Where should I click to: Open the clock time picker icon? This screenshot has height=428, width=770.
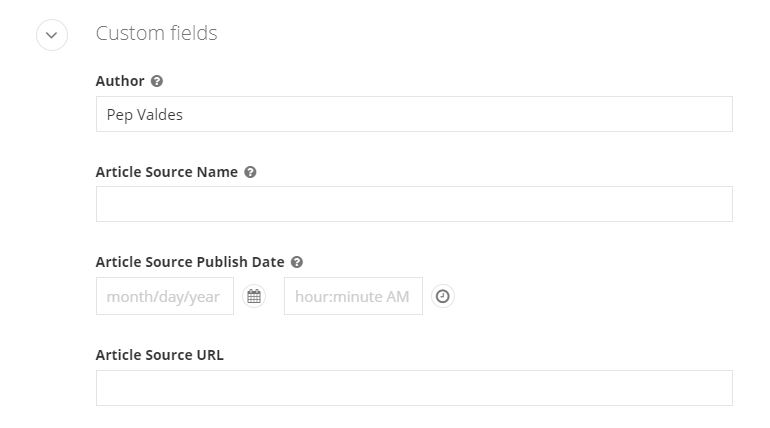[443, 297]
